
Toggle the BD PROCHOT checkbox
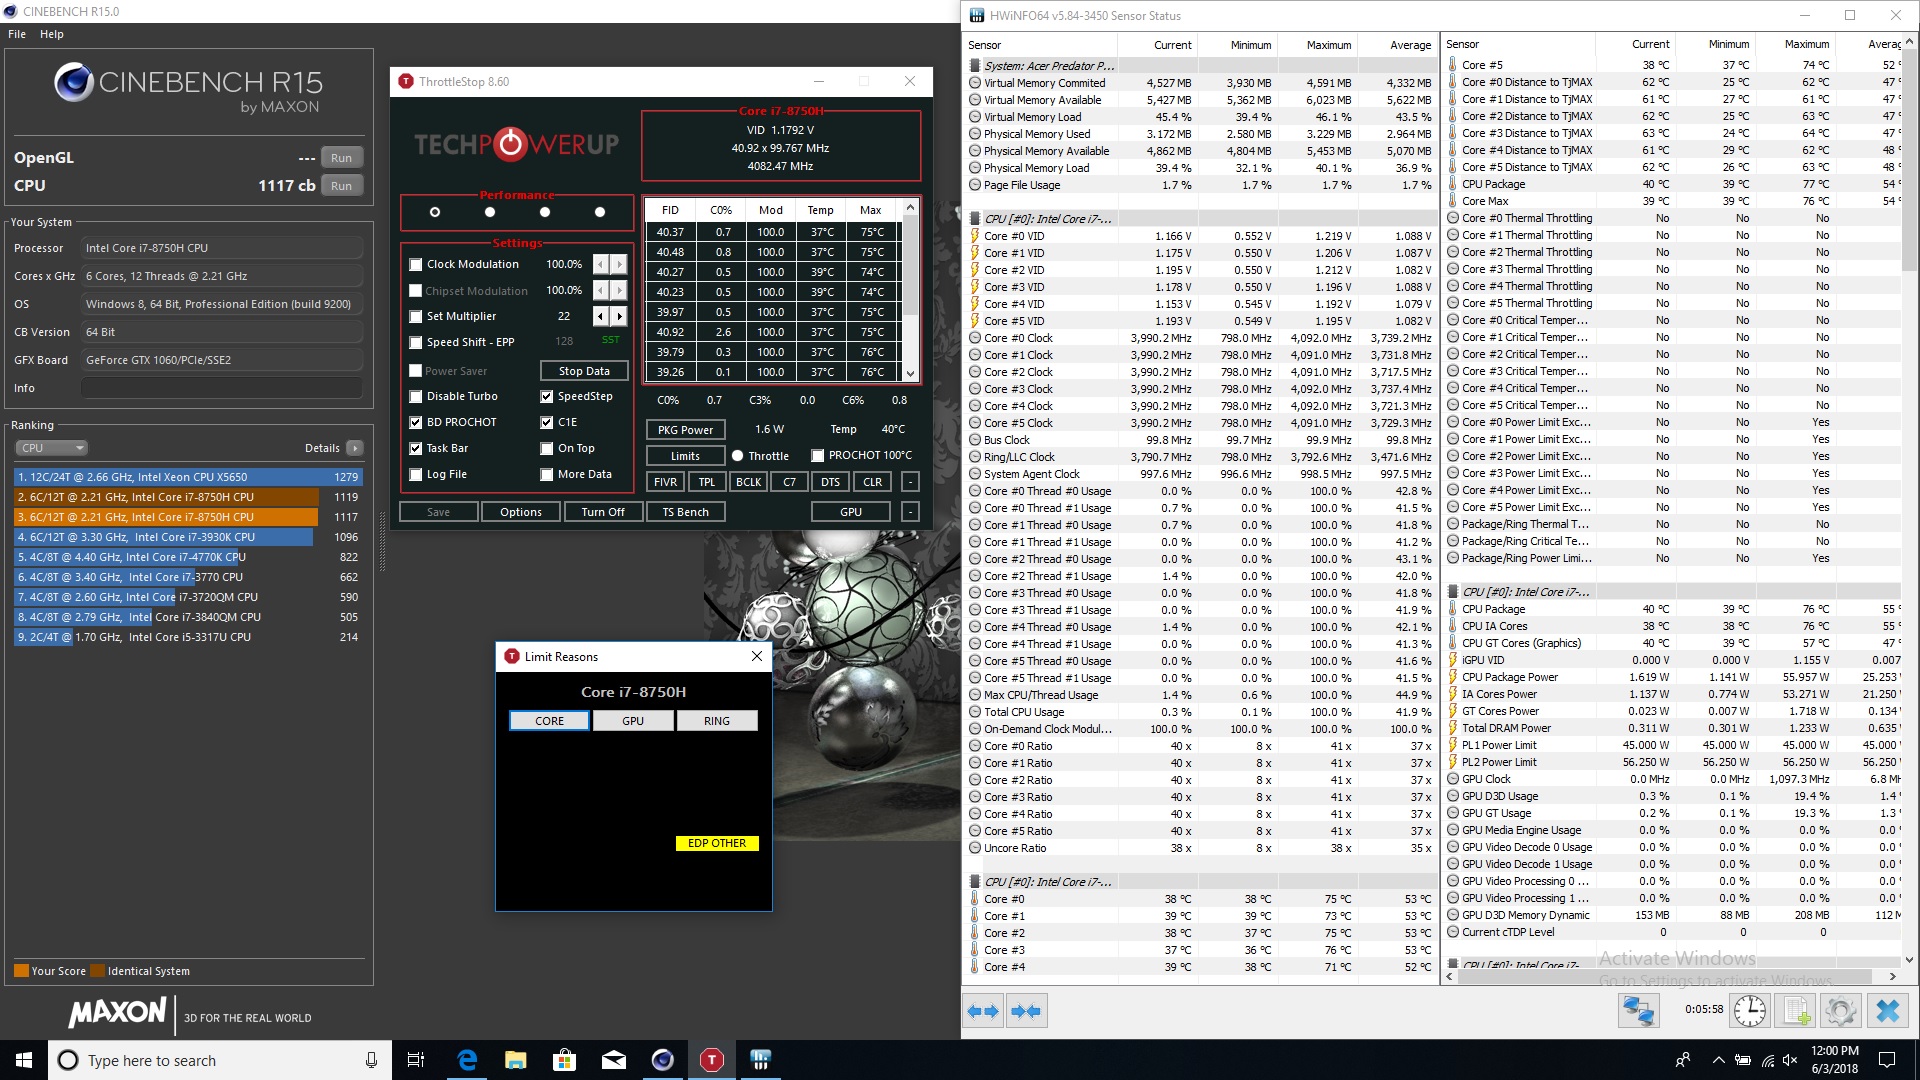coord(416,423)
